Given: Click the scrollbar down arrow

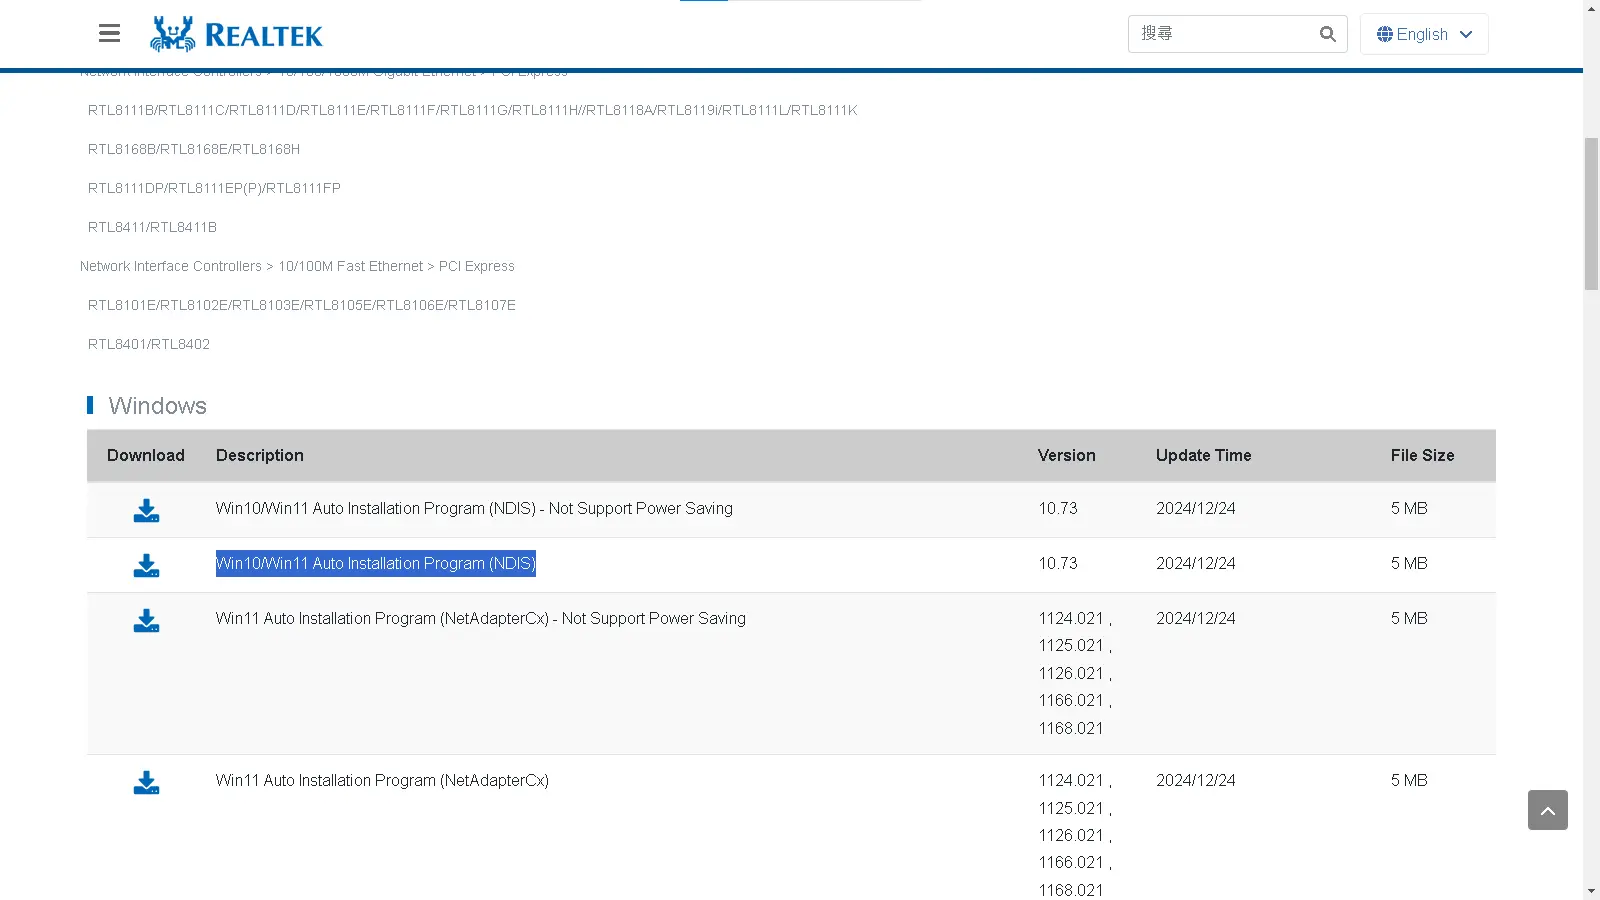Looking at the screenshot, I should tap(1591, 891).
